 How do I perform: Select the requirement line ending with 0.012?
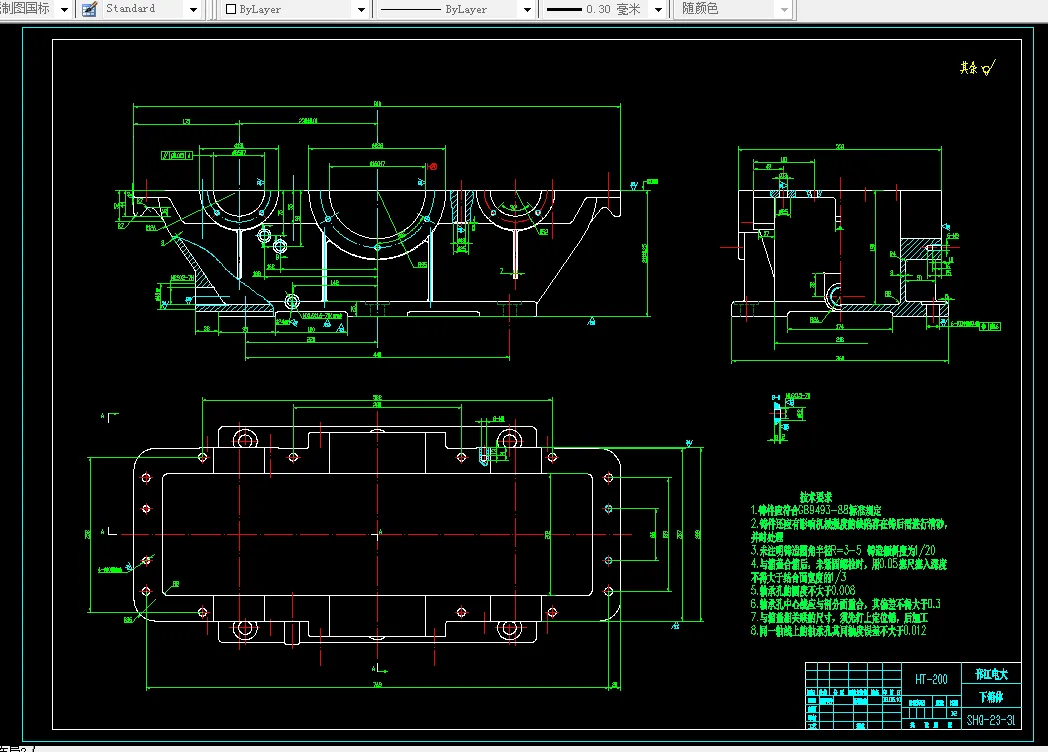tap(838, 630)
